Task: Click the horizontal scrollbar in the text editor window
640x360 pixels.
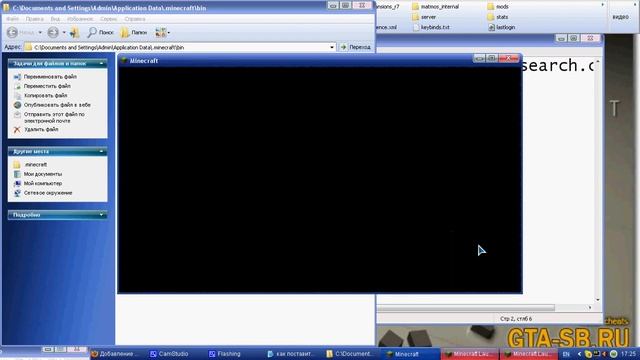Action: 465,307
